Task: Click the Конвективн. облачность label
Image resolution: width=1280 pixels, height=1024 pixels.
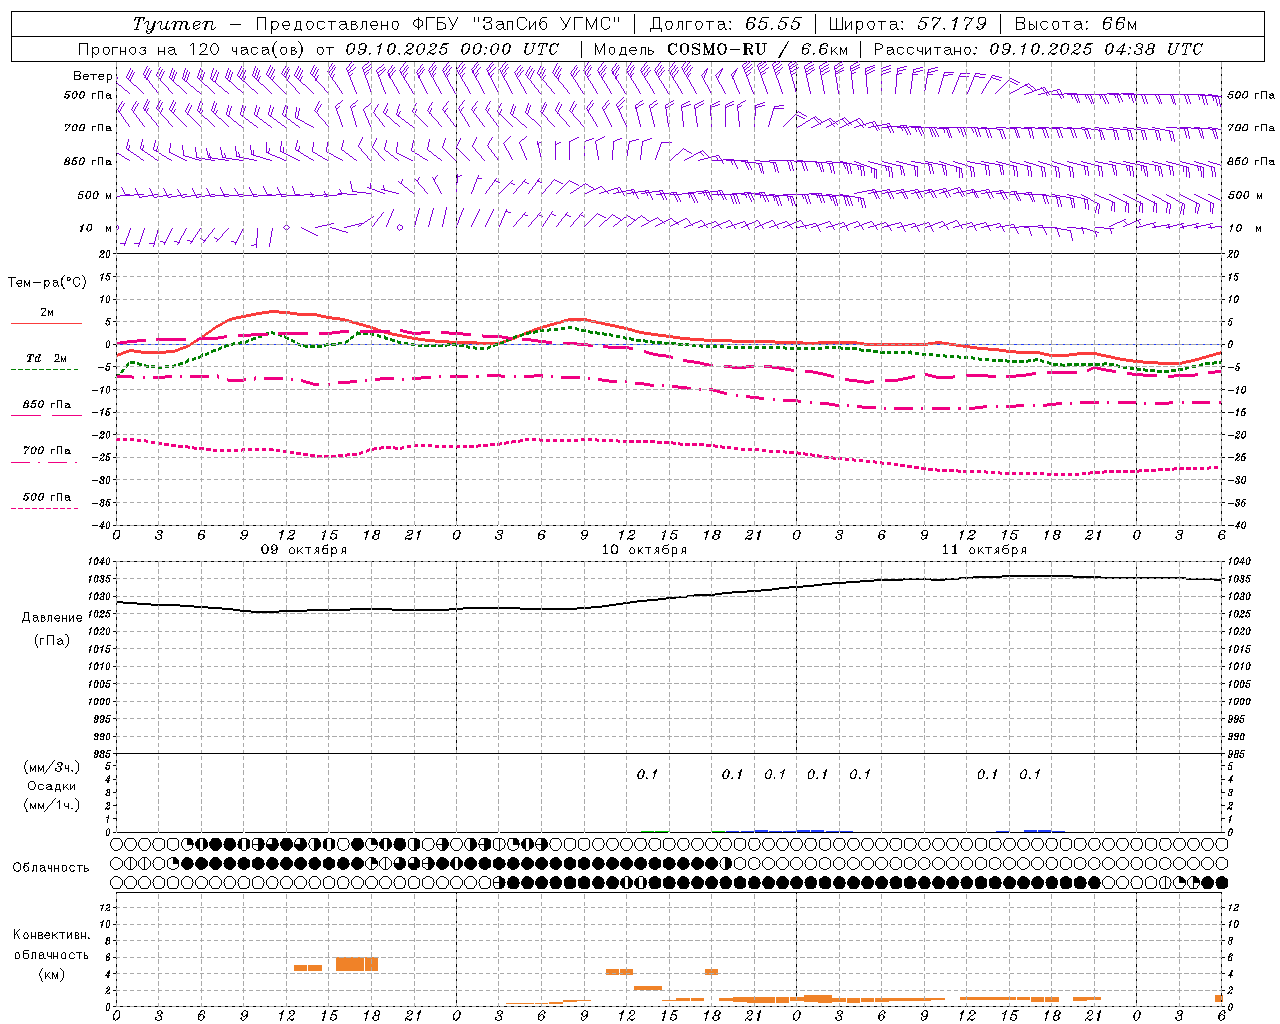Action: coord(51,954)
